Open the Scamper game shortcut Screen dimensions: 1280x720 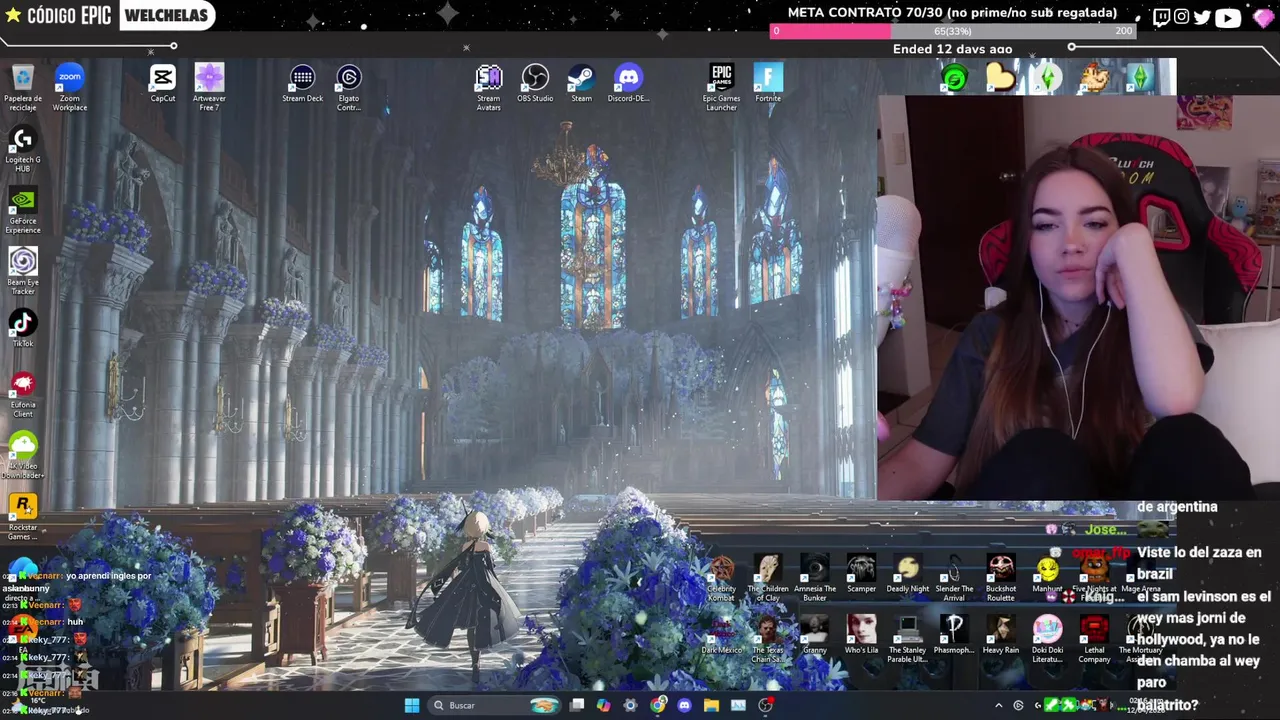coord(861,574)
